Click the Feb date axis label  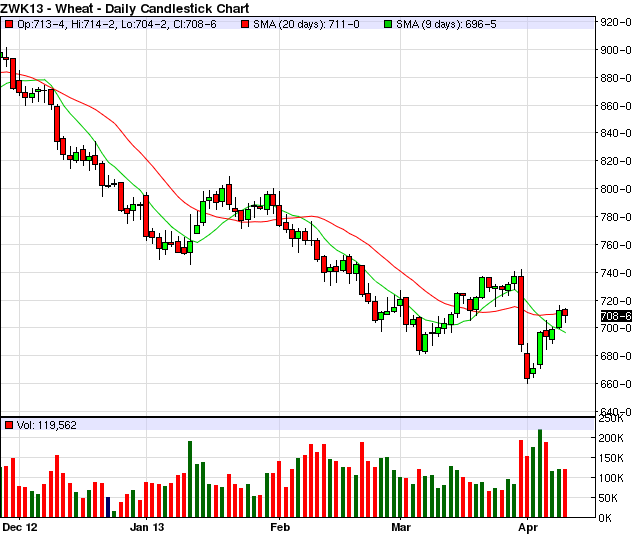click(280, 527)
